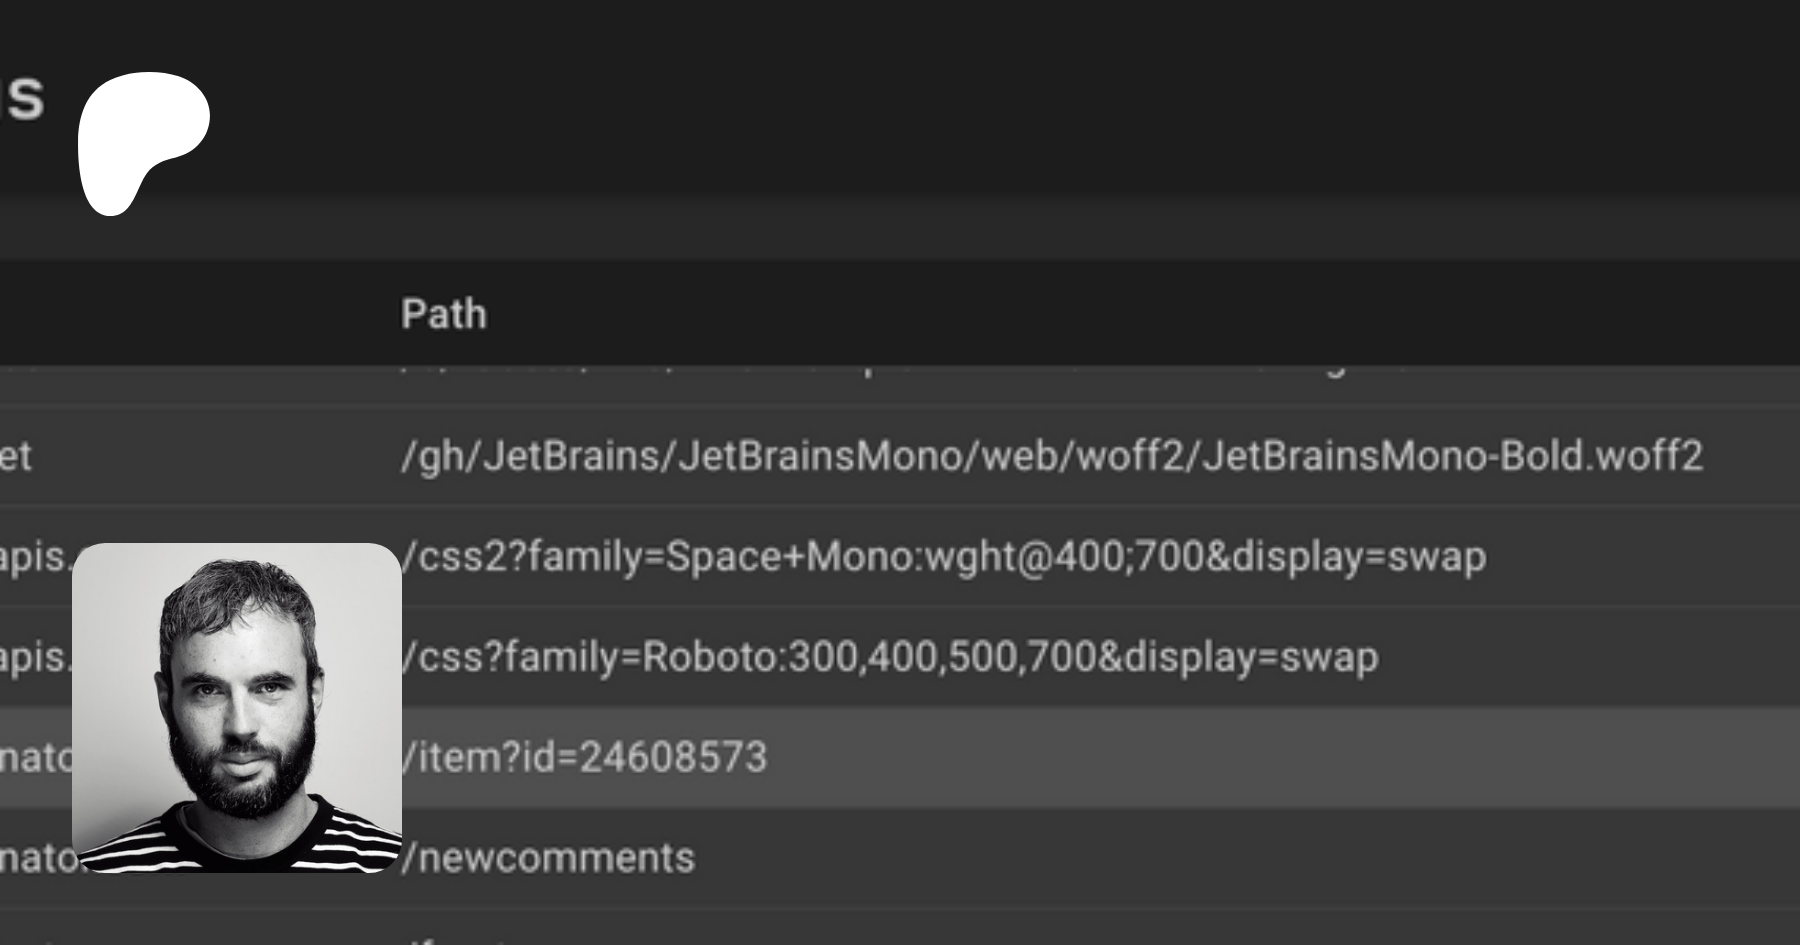The height and width of the screenshot is (945, 1800).
Task: Click the "apis." host cell in Roboto row
Action: point(35,657)
